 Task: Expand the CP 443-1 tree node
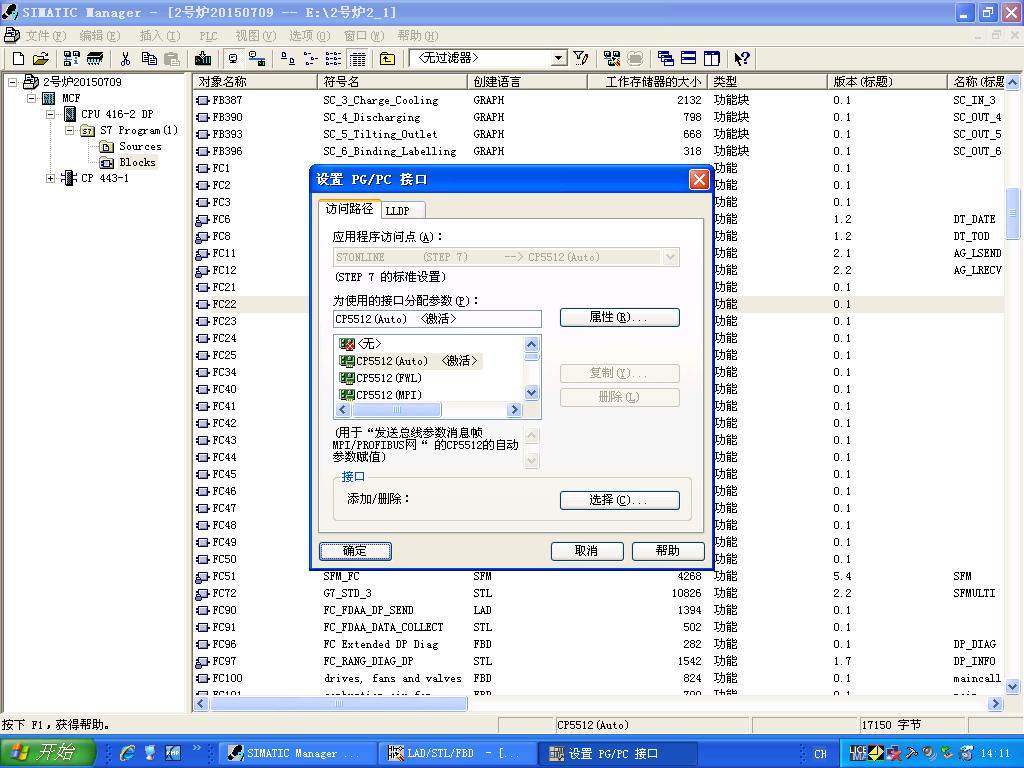pos(50,178)
